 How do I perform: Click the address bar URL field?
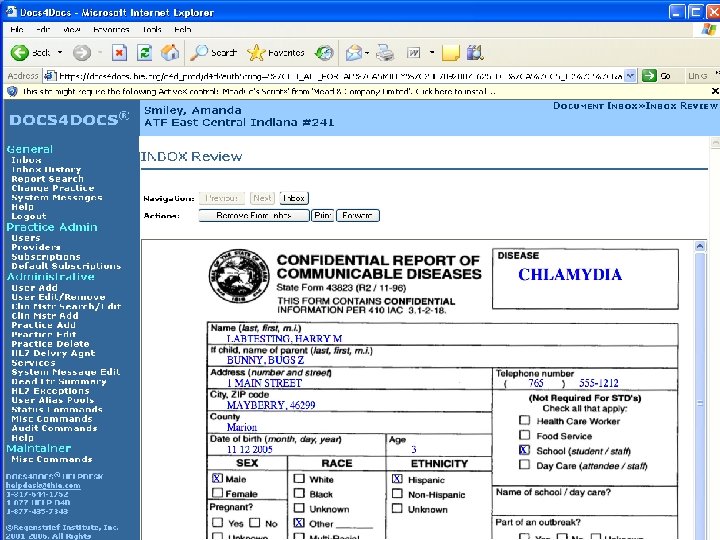tap(340, 76)
